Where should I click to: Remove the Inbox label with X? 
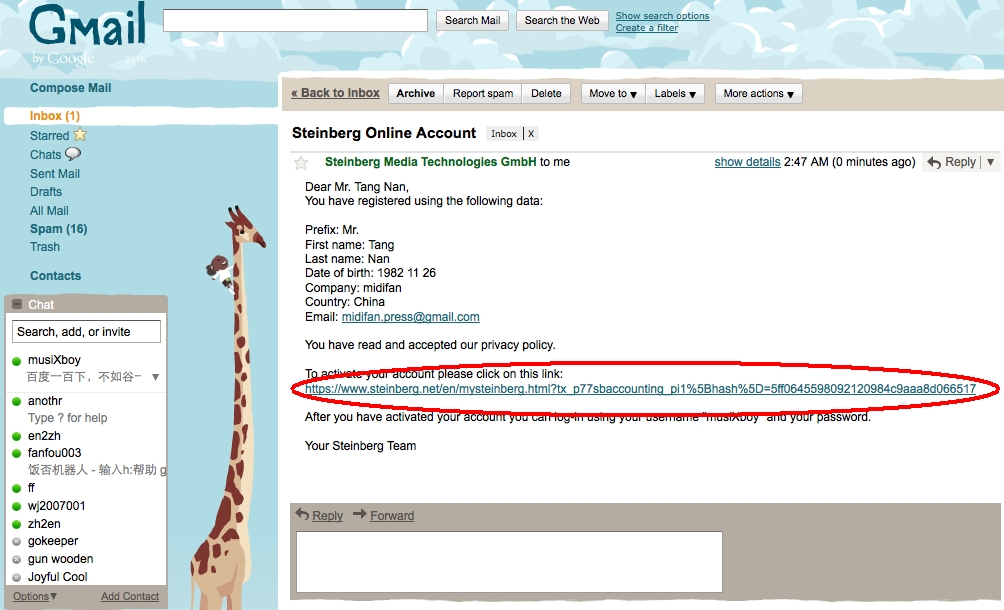tap(531, 134)
